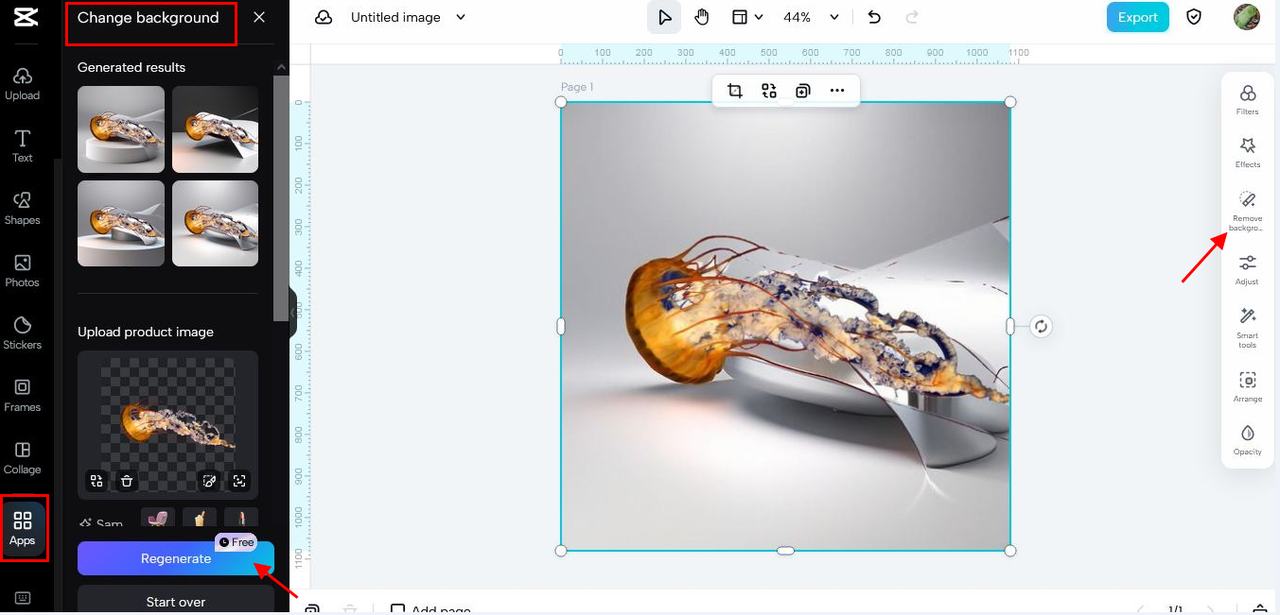Screen dimensions: 1280x615
Task: Click the Remove background tool
Action: [1247, 211]
